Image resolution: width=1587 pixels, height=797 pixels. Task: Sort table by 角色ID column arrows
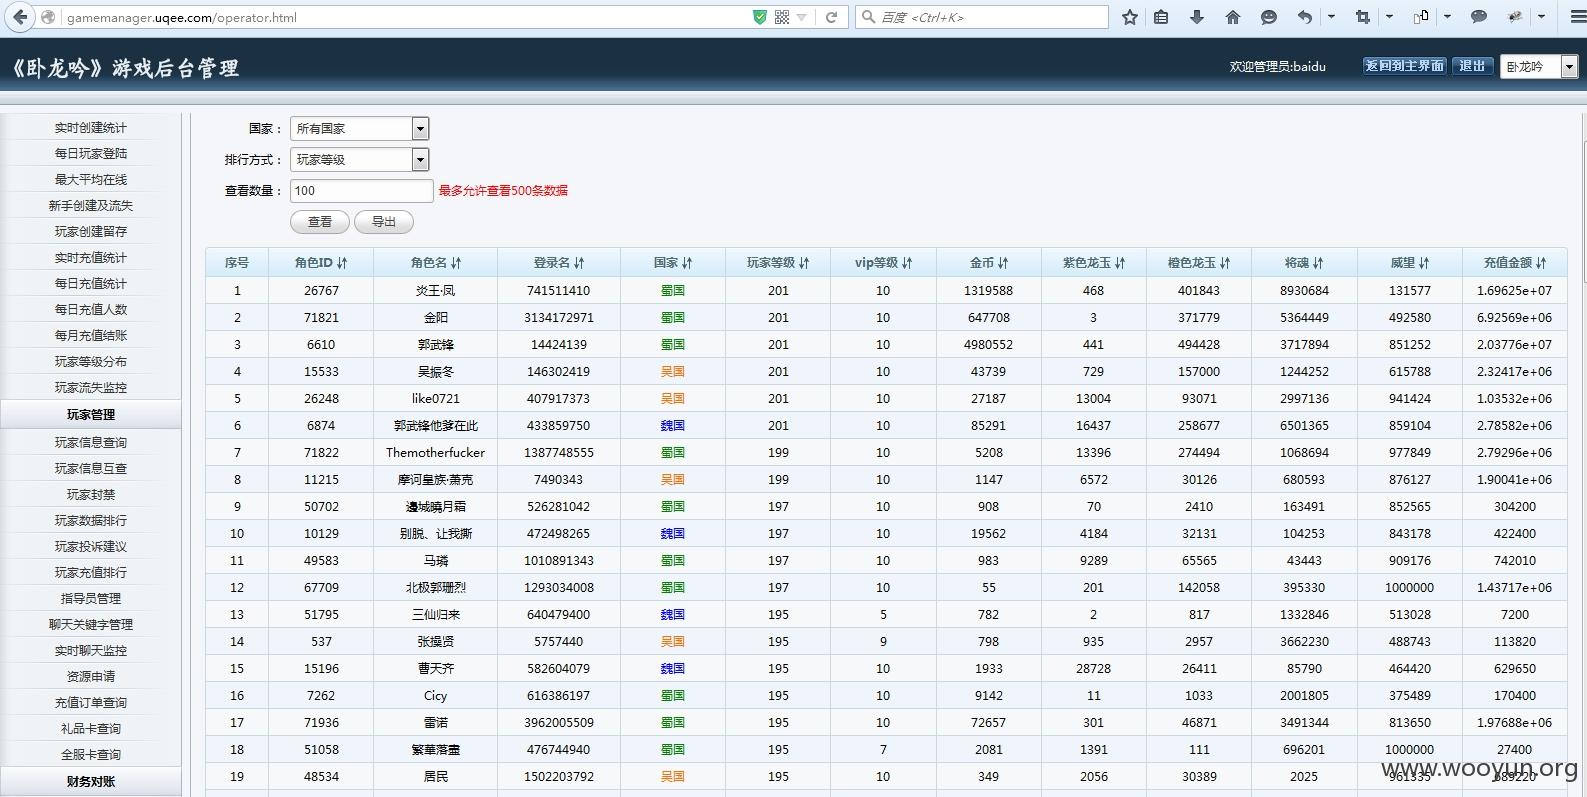pyautogui.click(x=342, y=263)
